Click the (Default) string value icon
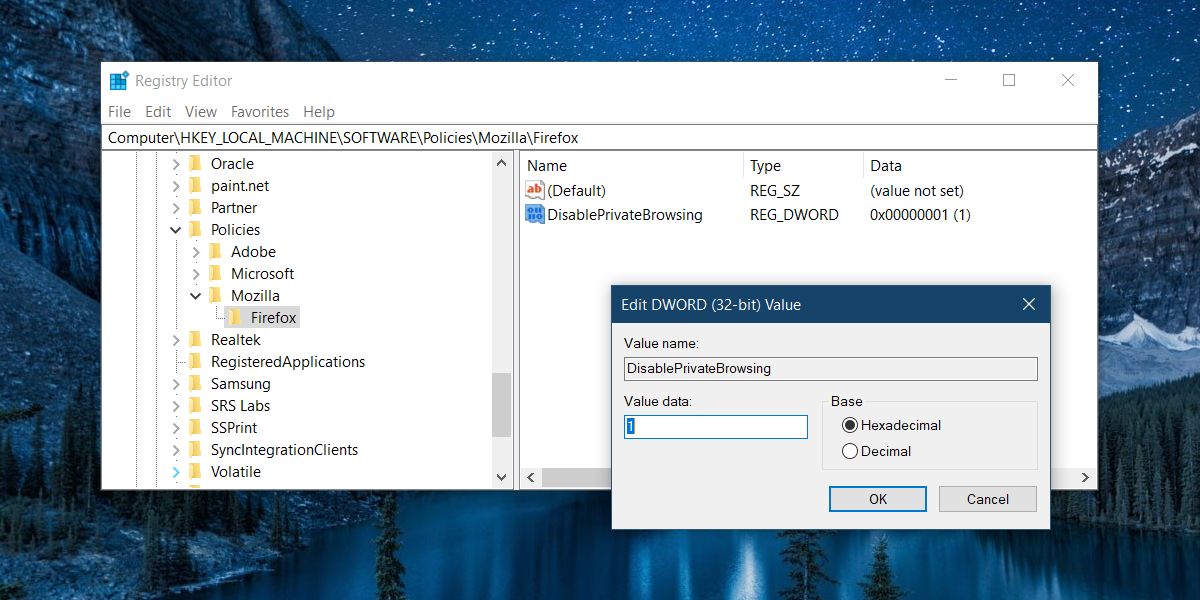This screenshot has width=1200, height=600. click(x=535, y=190)
